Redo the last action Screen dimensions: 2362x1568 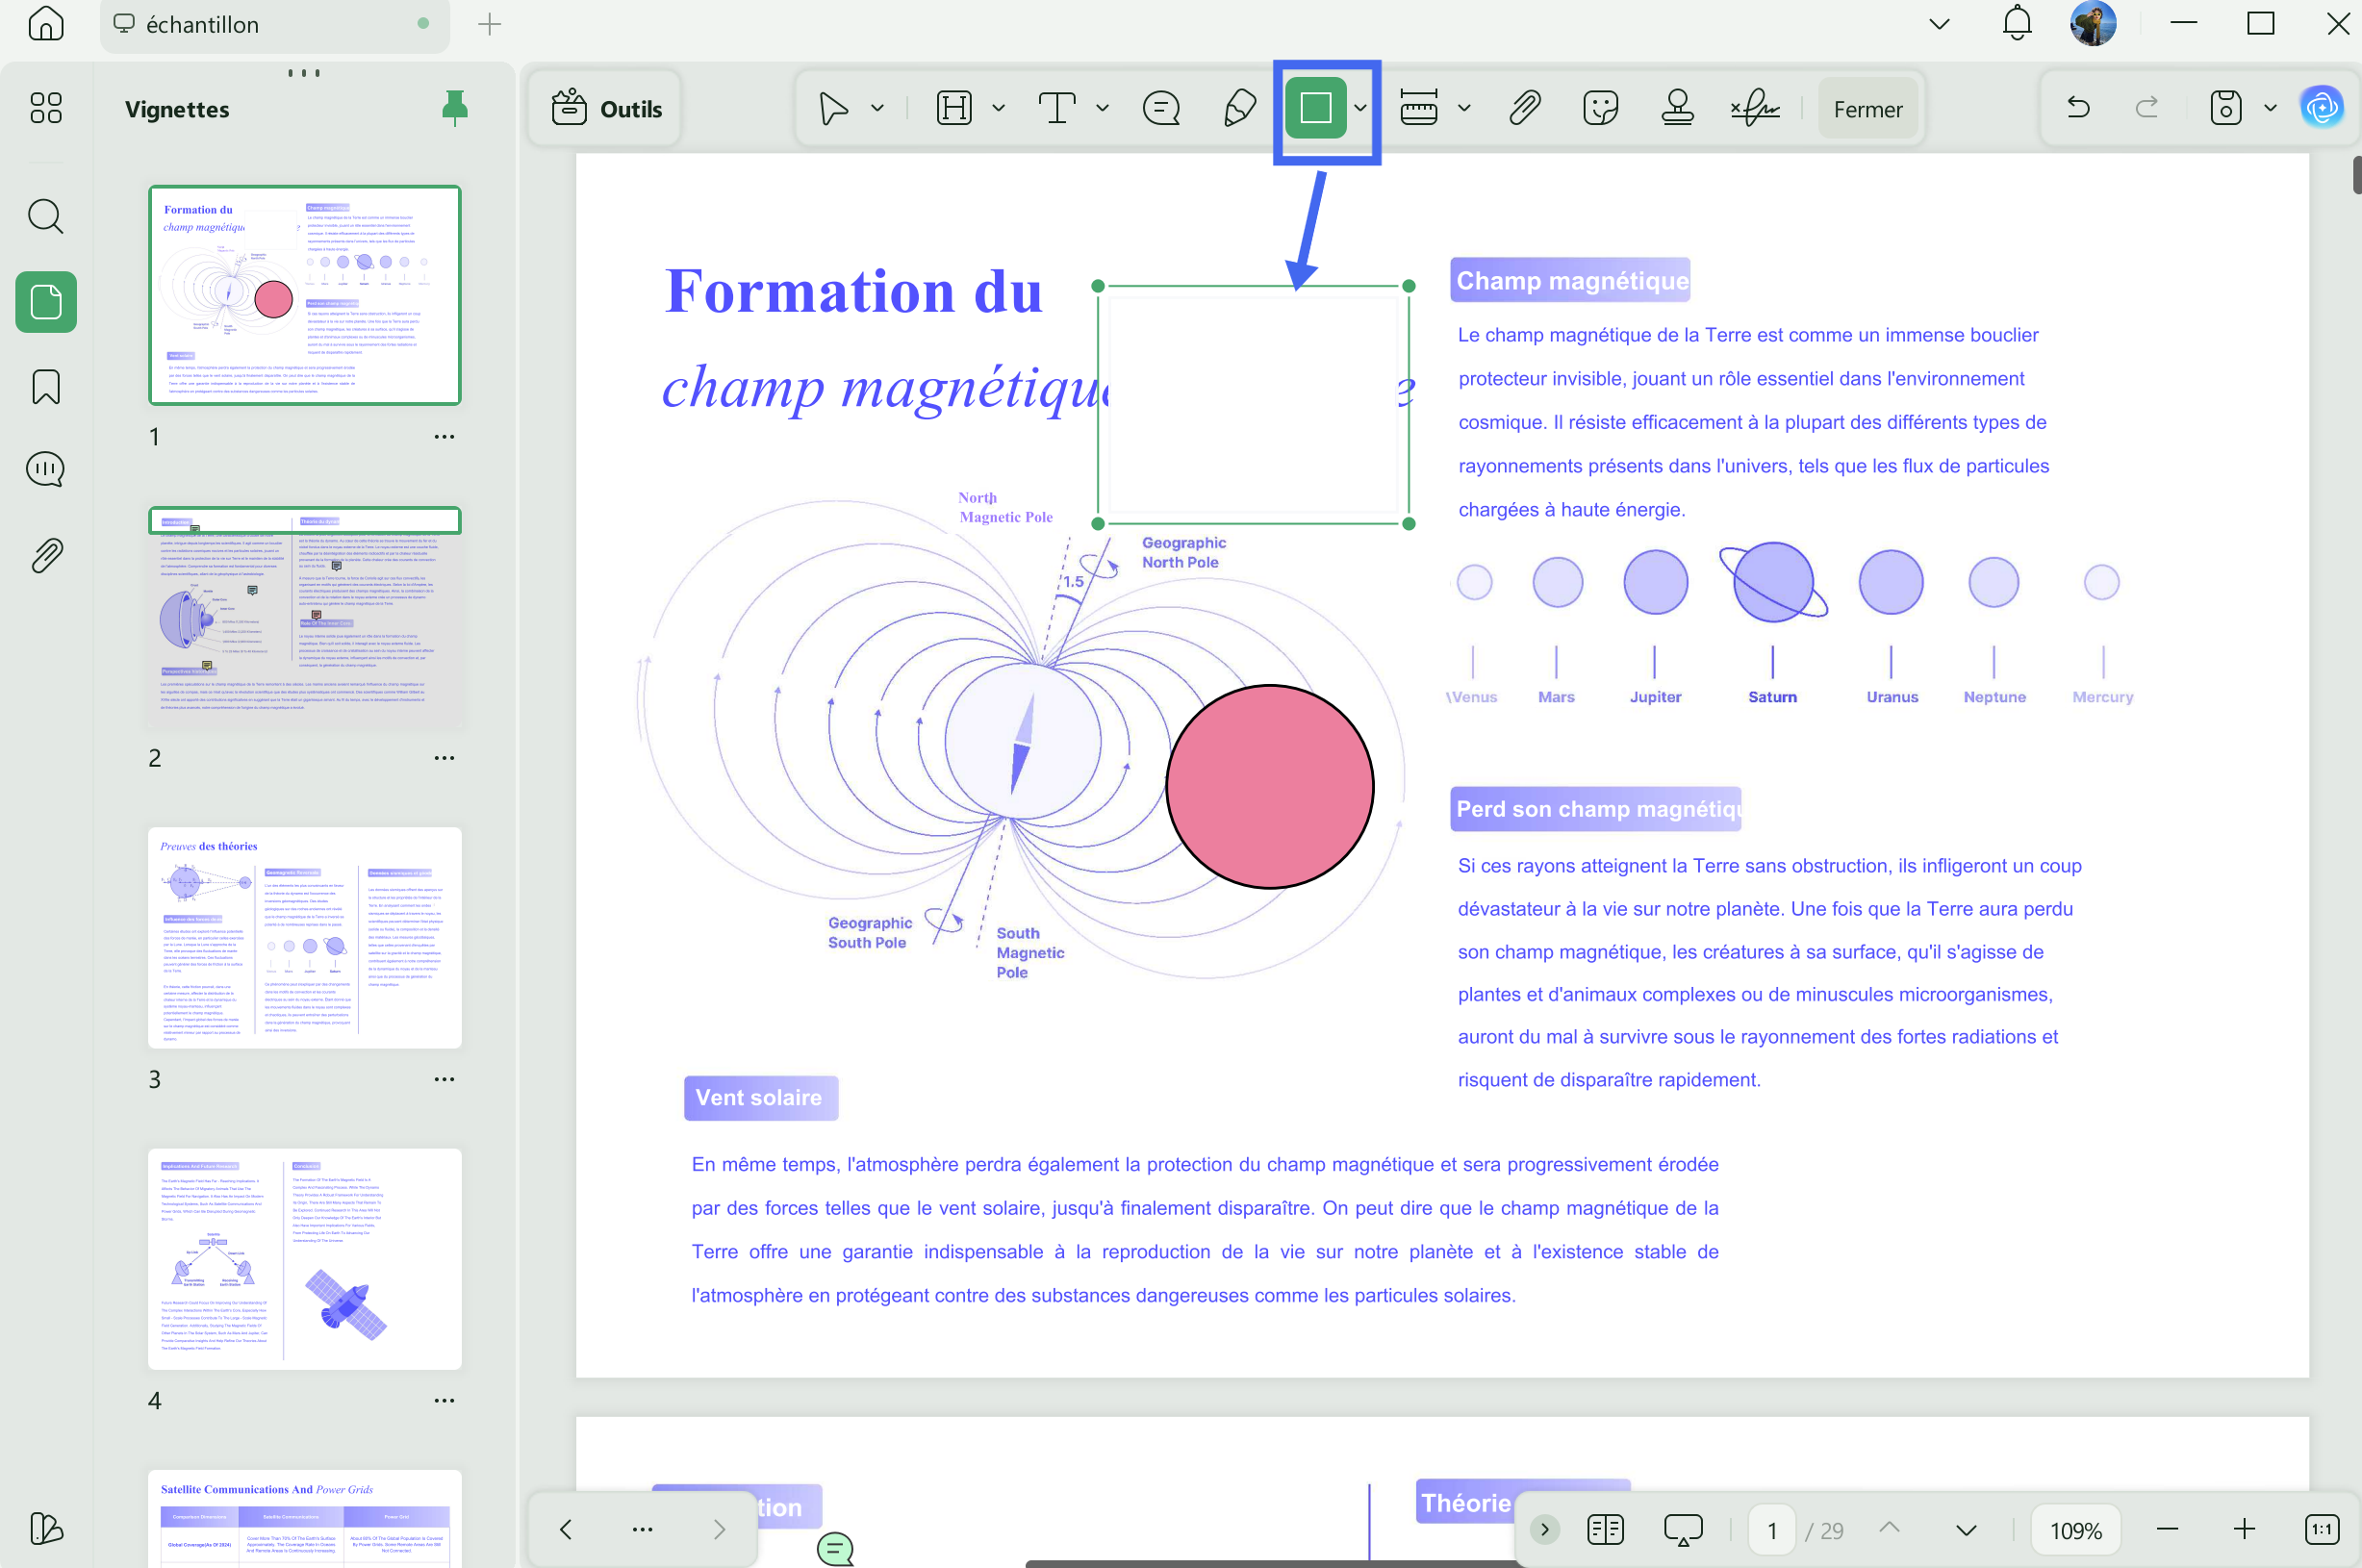[2146, 107]
